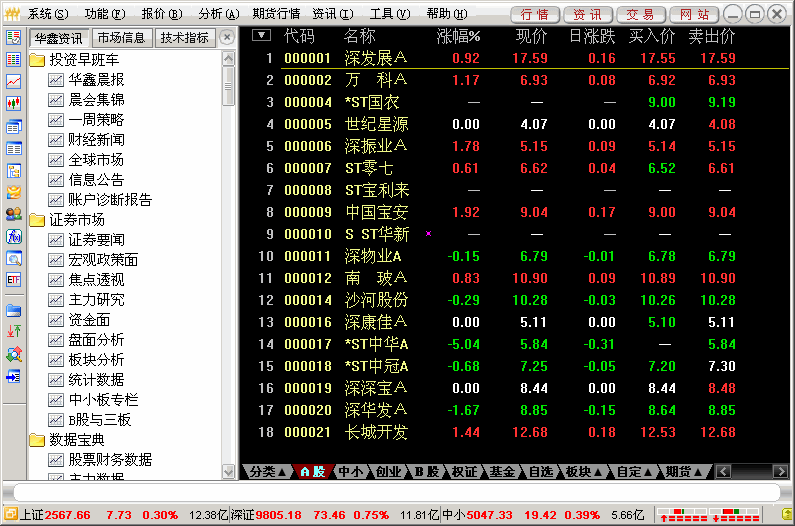Expand the 分类▲ bottom tab menu

pos(267,472)
